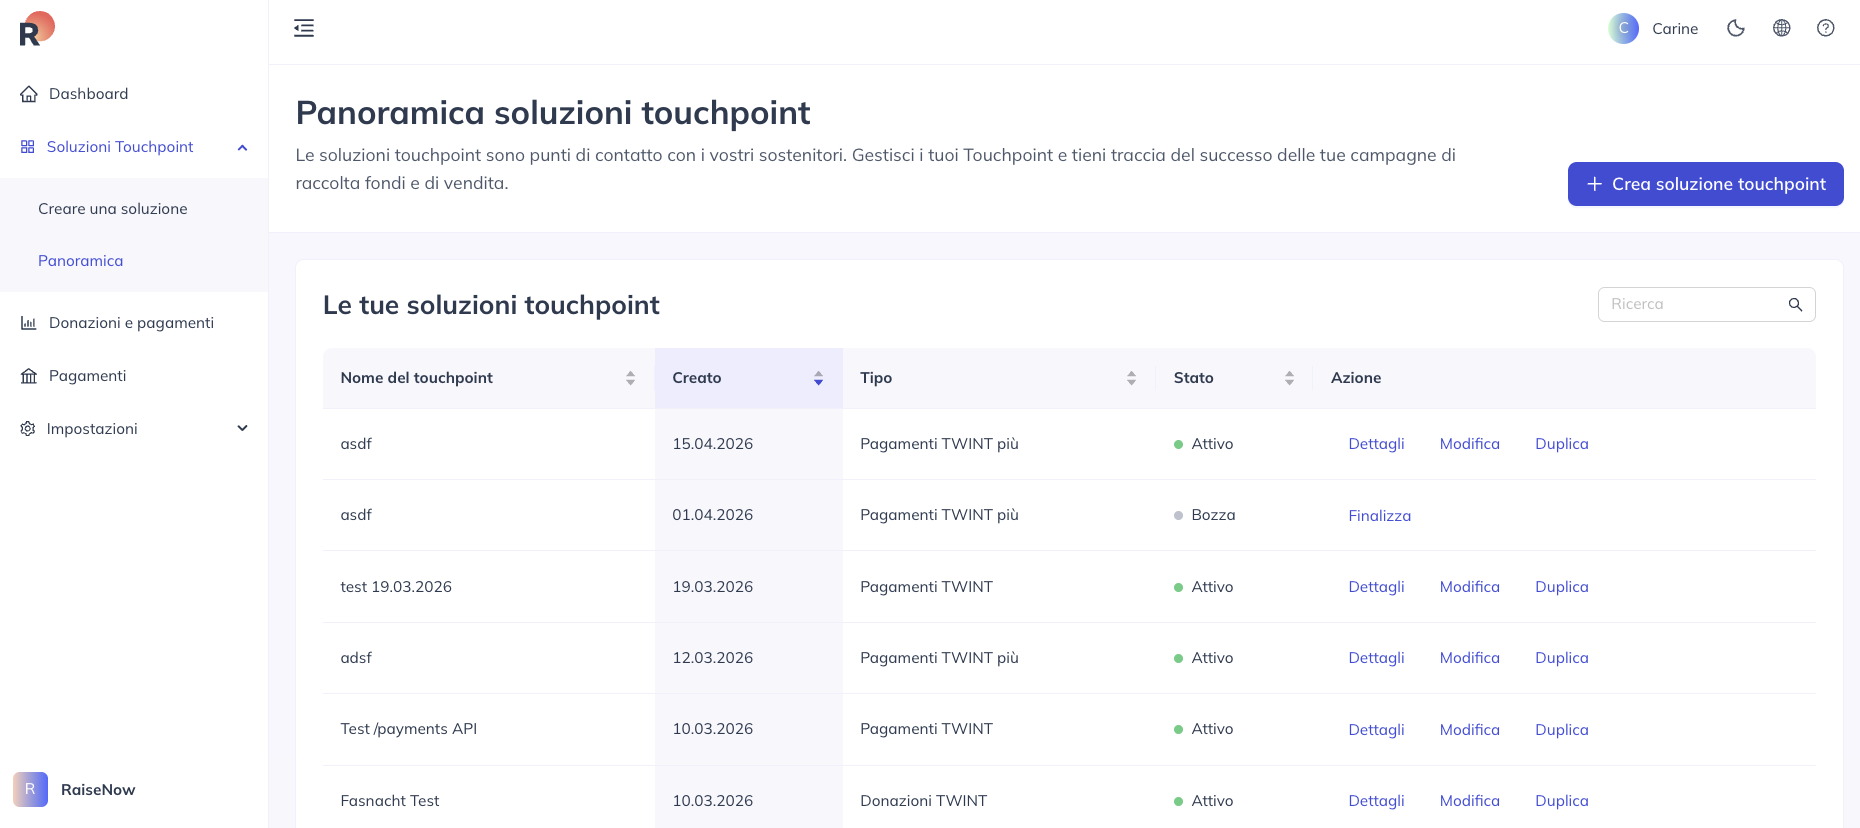
Task: Click Modifica for Test /payments API
Action: point(1469,730)
